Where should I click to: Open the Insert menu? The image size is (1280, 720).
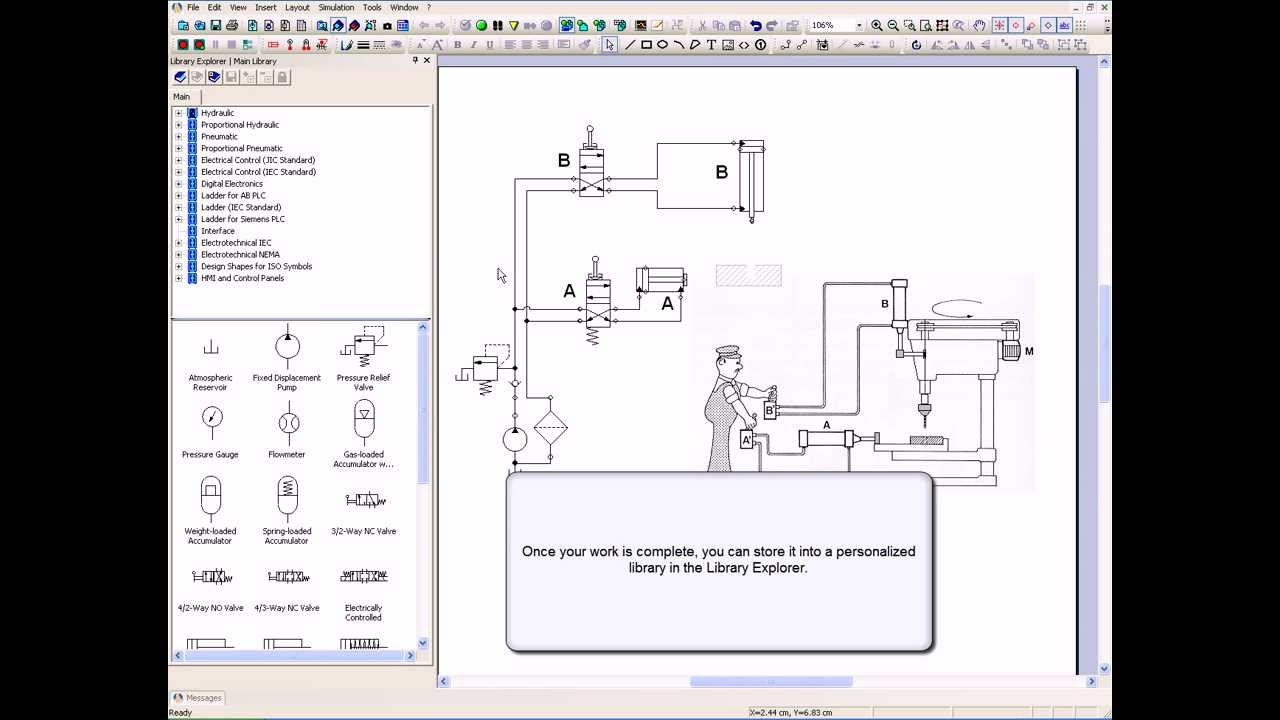(266, 7)
